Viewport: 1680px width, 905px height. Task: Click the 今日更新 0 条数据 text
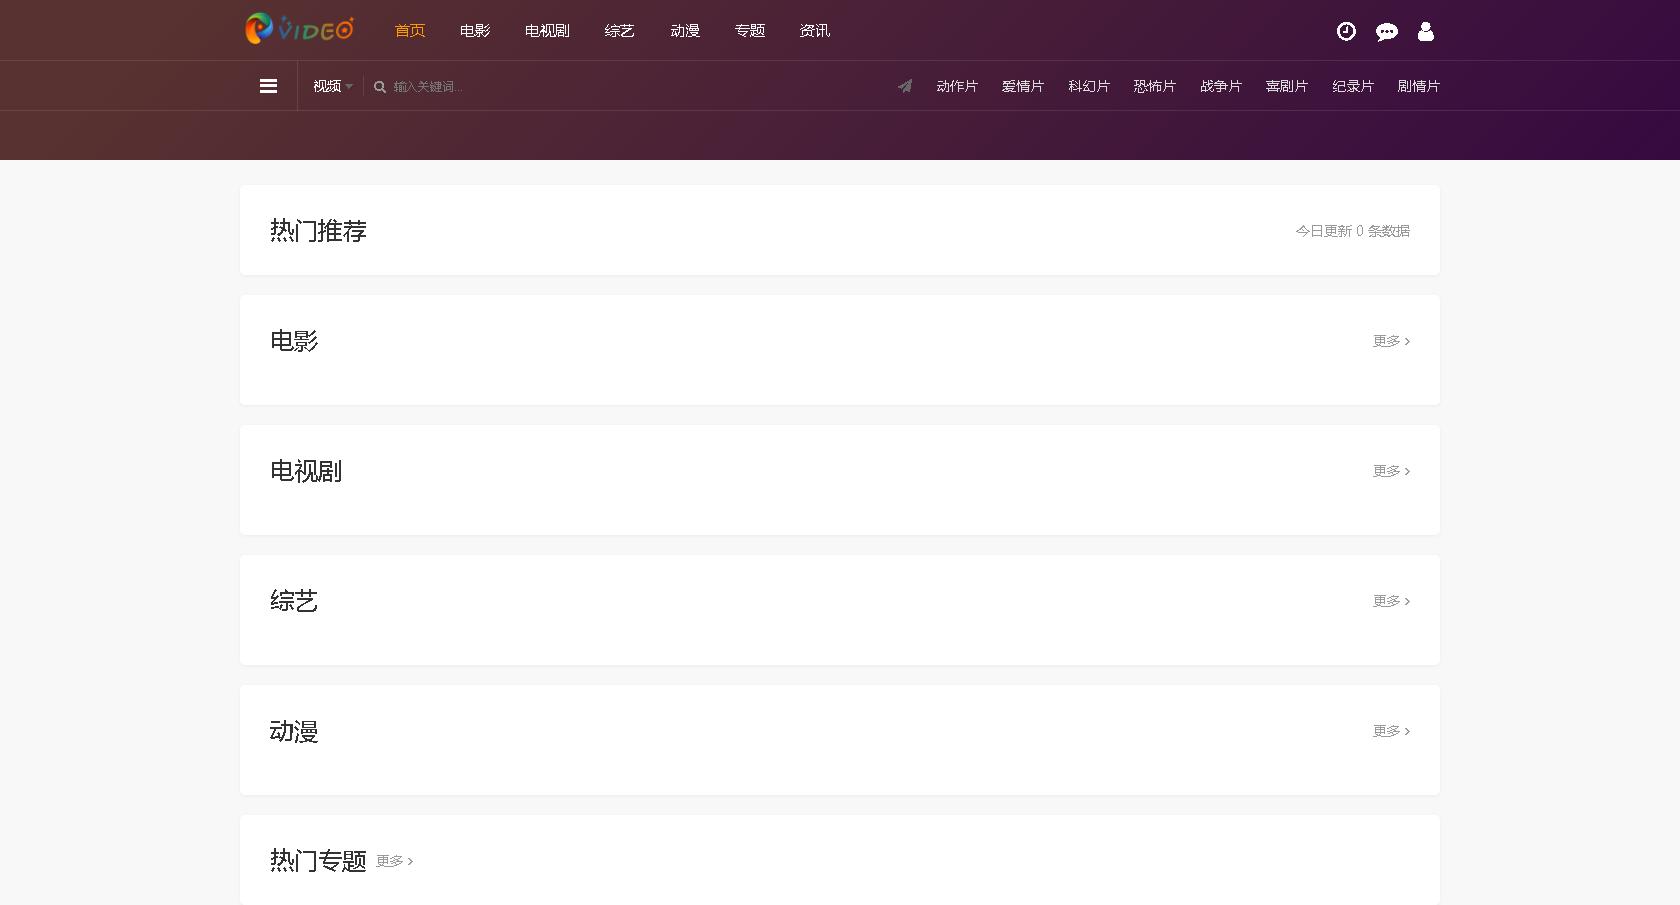1352,230
